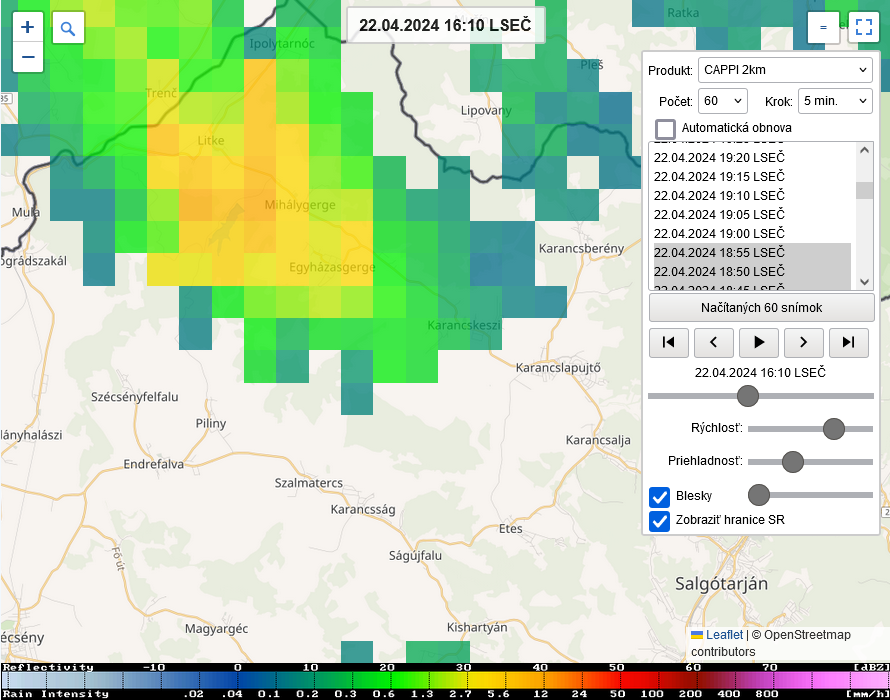This screenshot has width=890, height=700.
Task: Jump to the last radar frame
Action: coord(848,342)
